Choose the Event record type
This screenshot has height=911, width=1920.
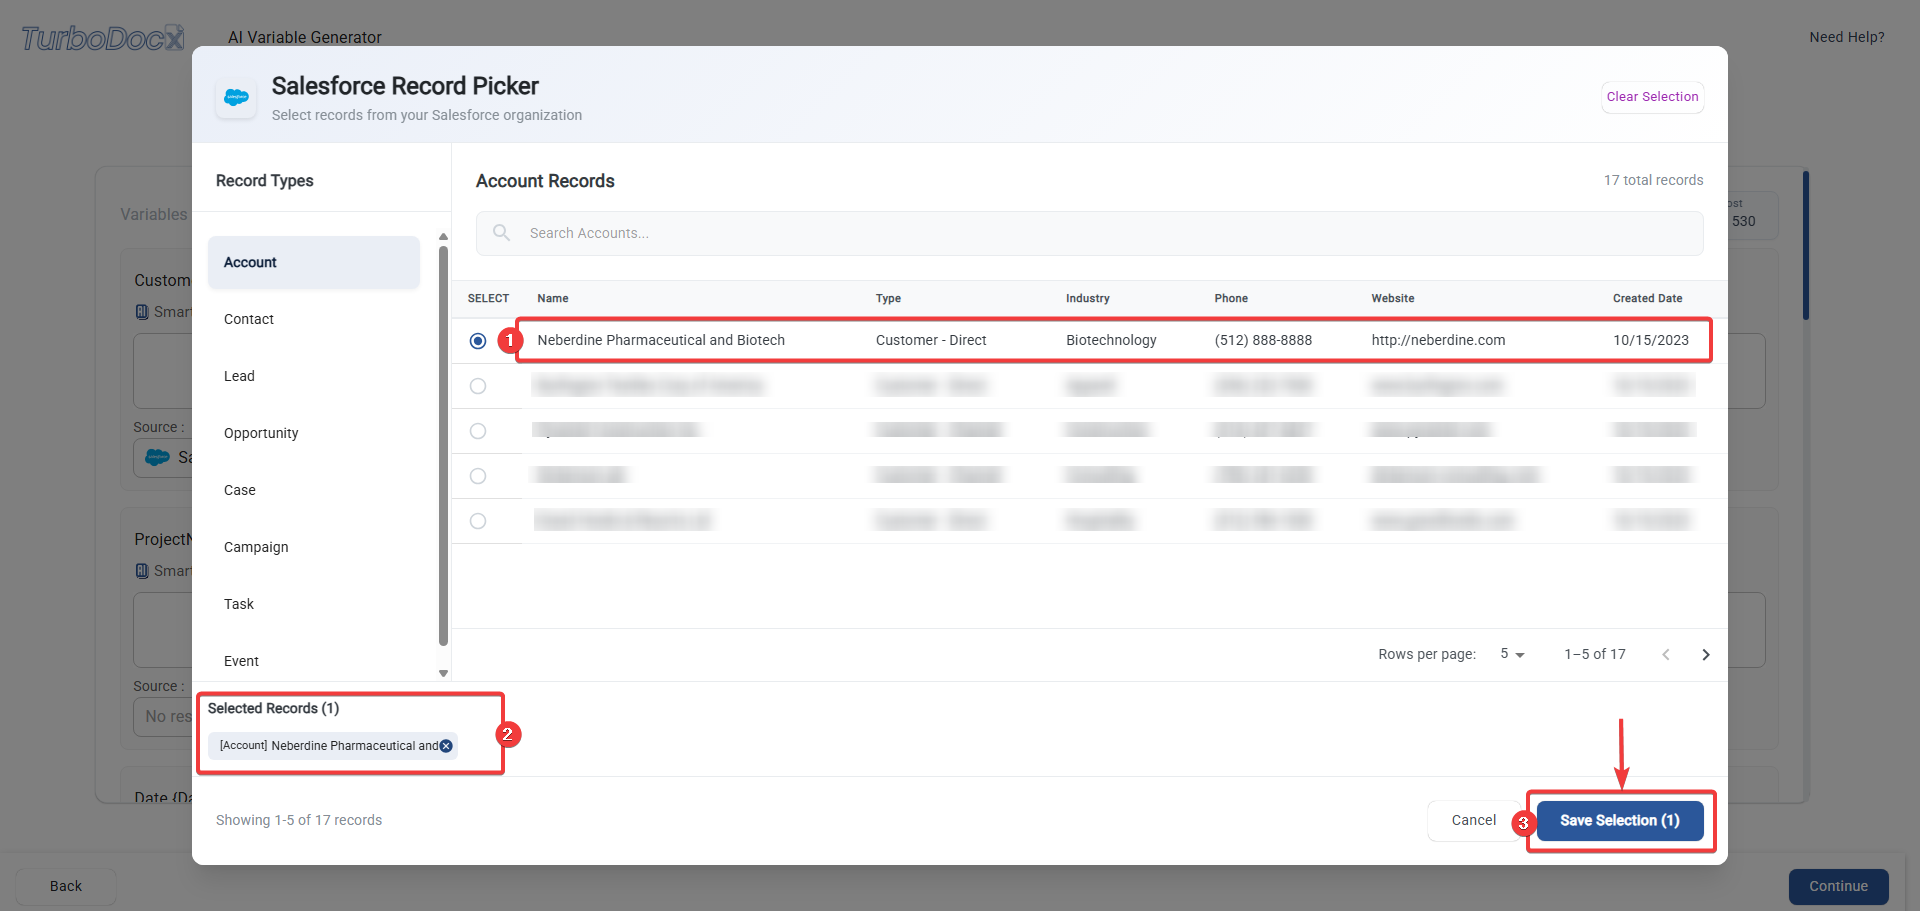(314, 661)
